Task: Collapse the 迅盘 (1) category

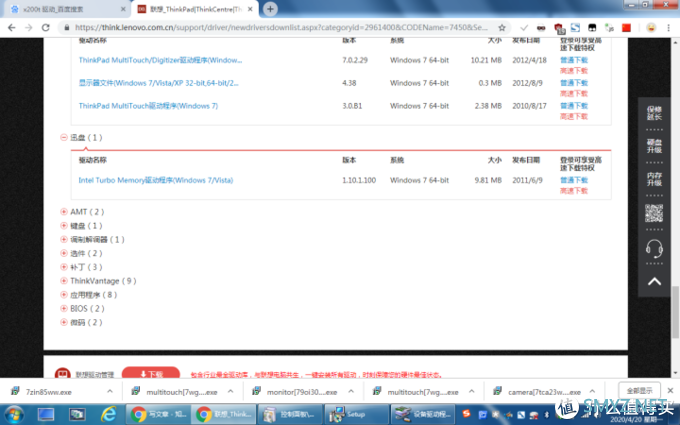Action: point(64,137)
